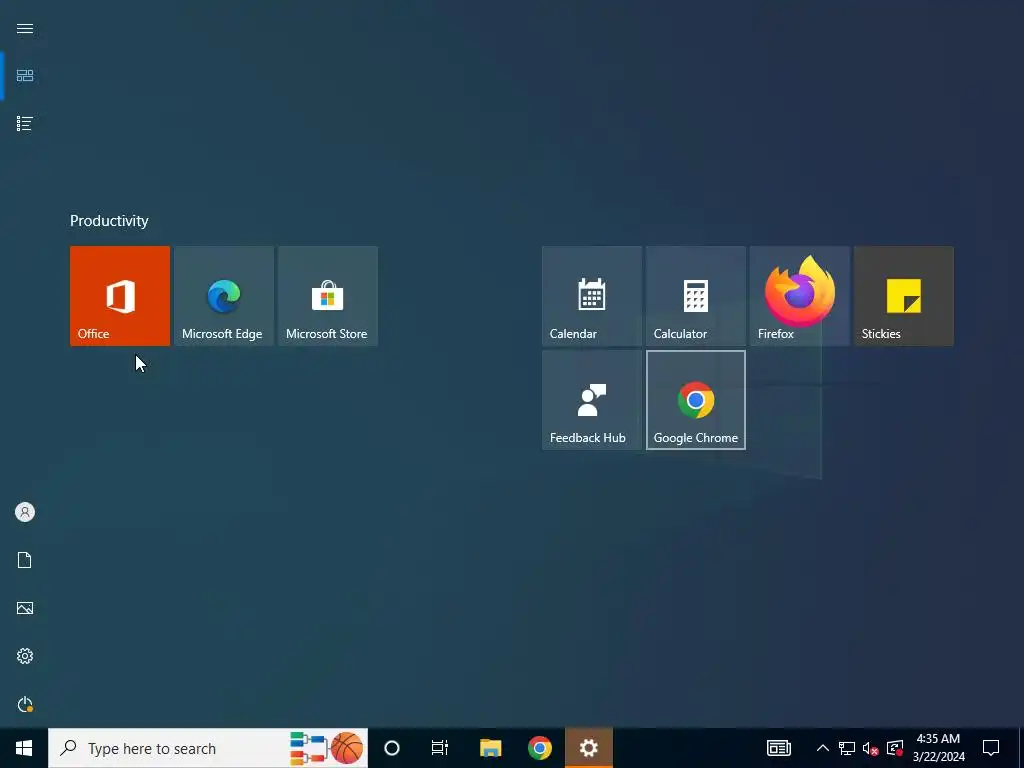Open News and interests widget

(x=778, y=748)
